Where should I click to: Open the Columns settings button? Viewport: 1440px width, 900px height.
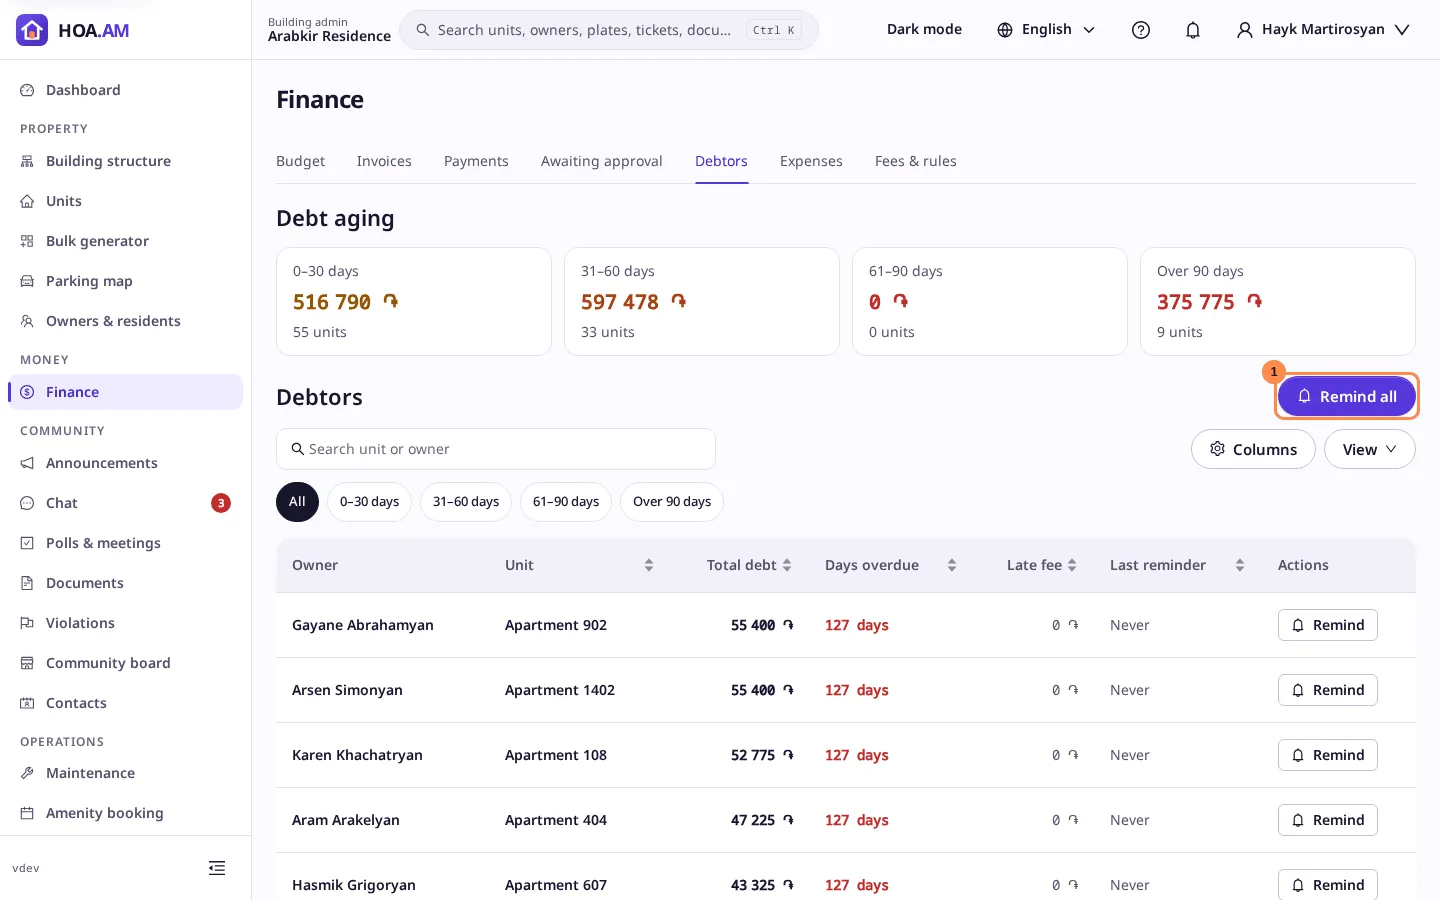[1253, 449]
